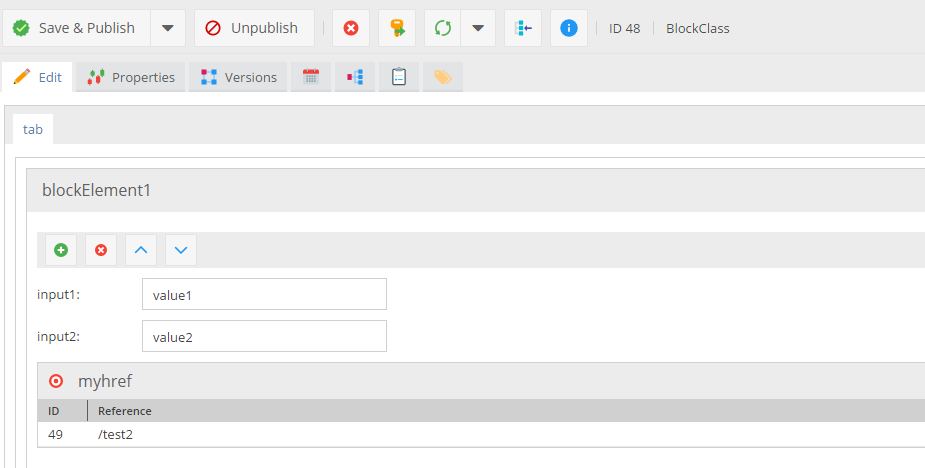Move block down with chevron arrow
Viewport: 925px width, 468px height.
pos(181,250)
